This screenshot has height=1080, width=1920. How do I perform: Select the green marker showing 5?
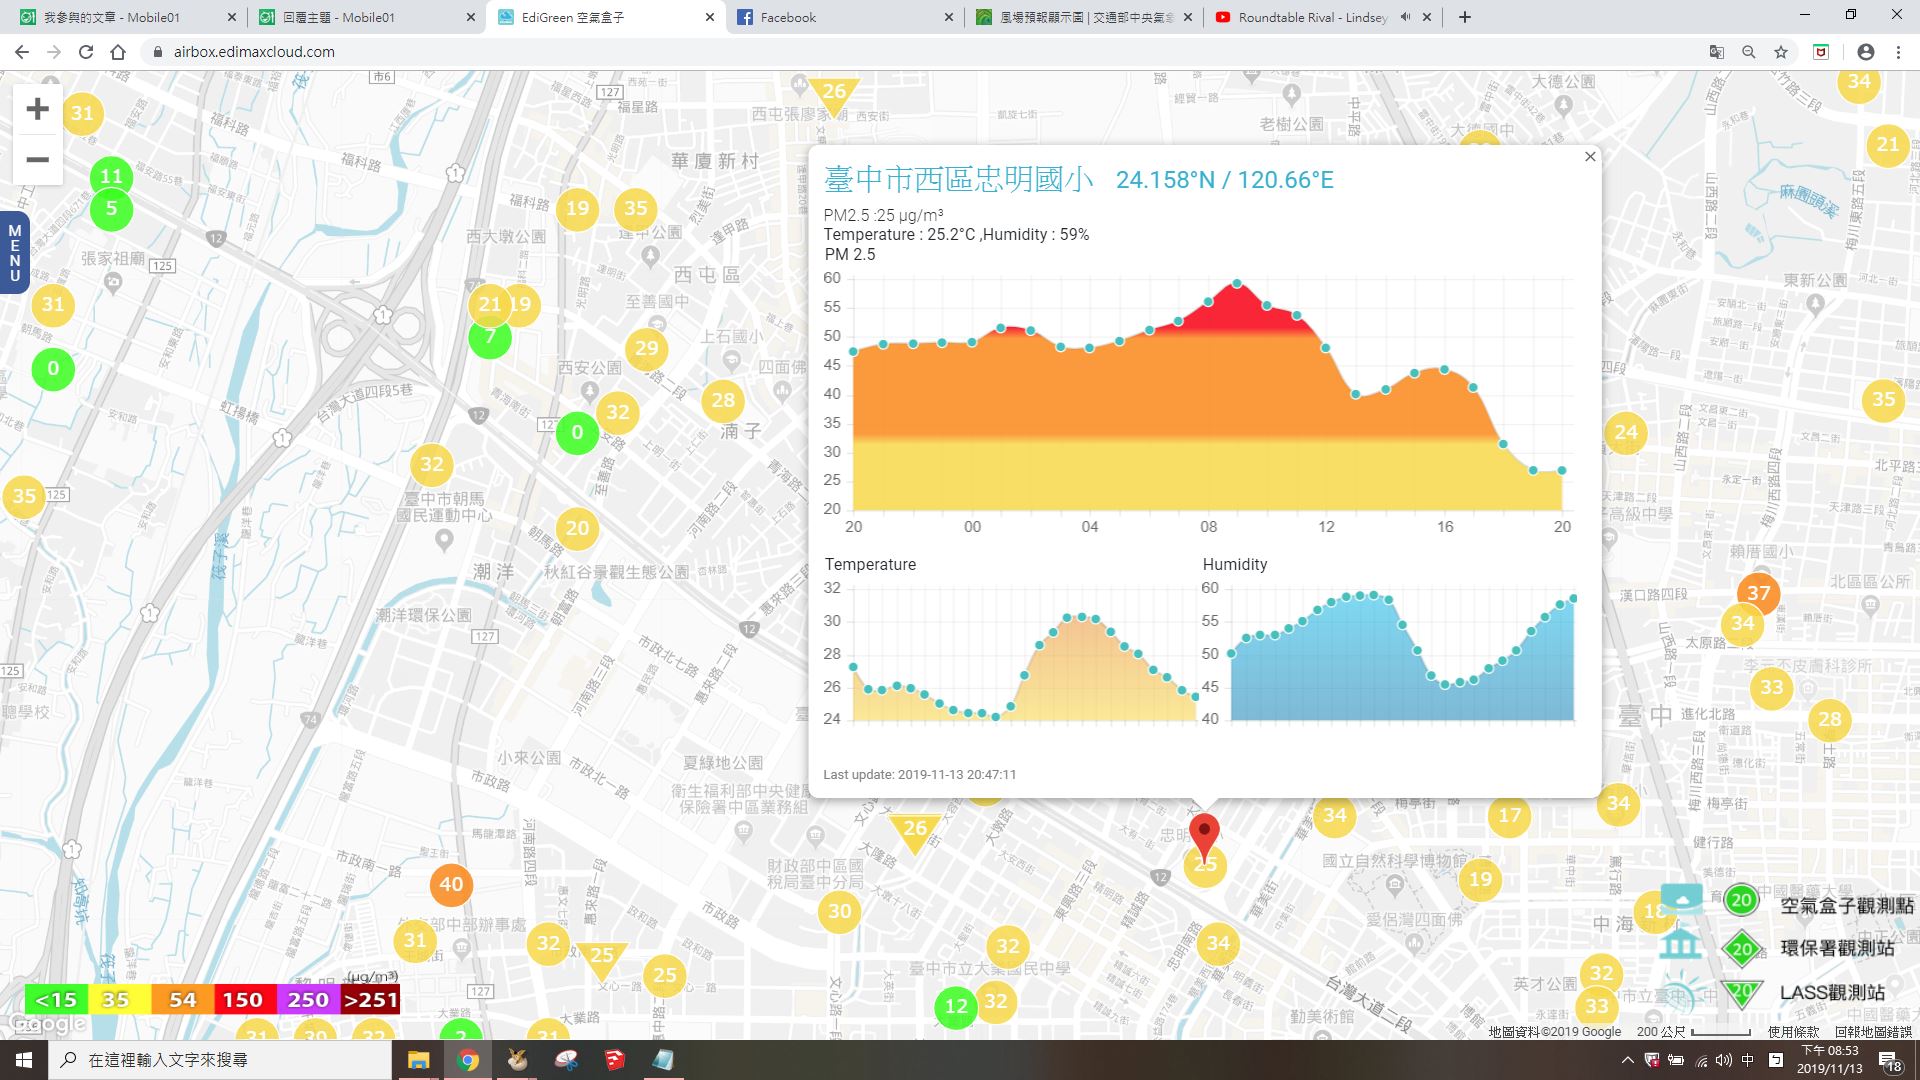(x=111, y=209)
